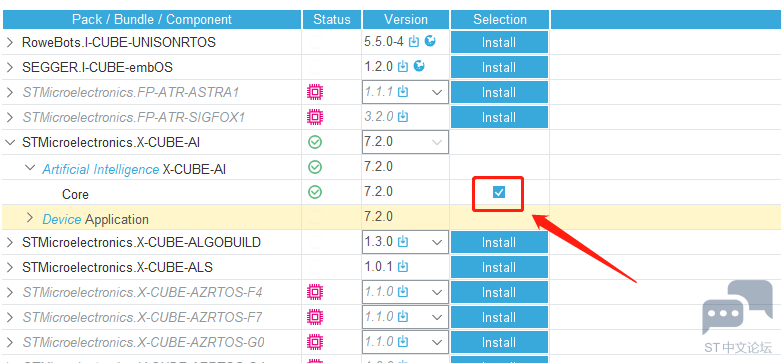Install the X-CUBE-AZRTOS-F7 pack
This screenshot has width=781, height=363.
tap(499, 317)
